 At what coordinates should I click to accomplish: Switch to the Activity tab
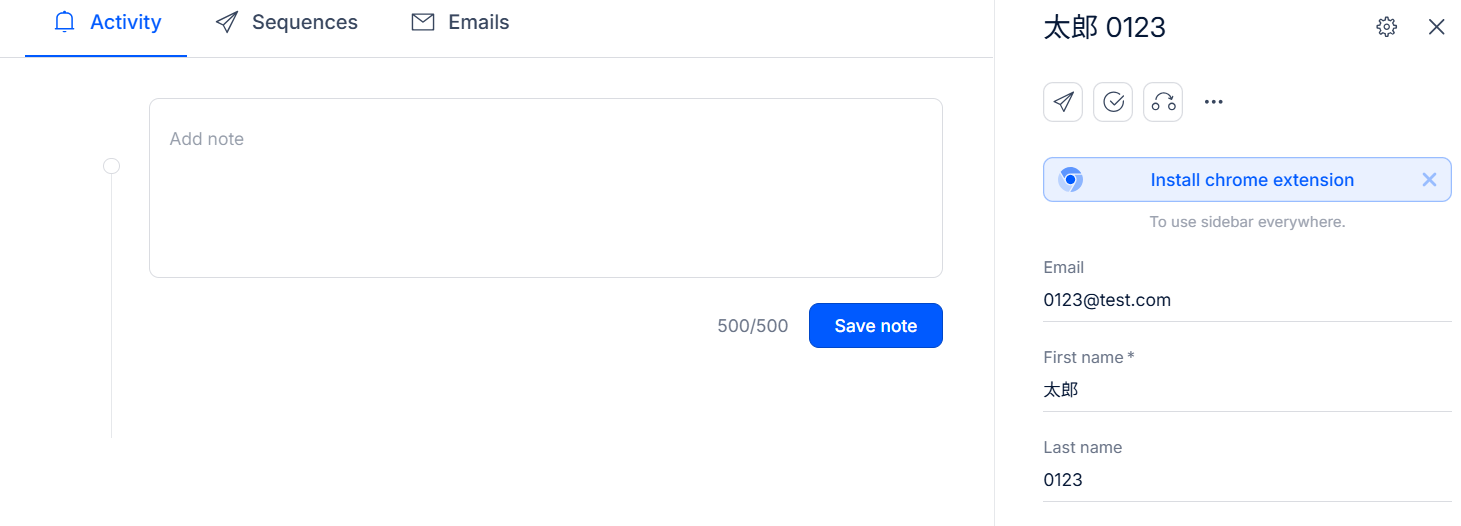click(x=107, y=22)
